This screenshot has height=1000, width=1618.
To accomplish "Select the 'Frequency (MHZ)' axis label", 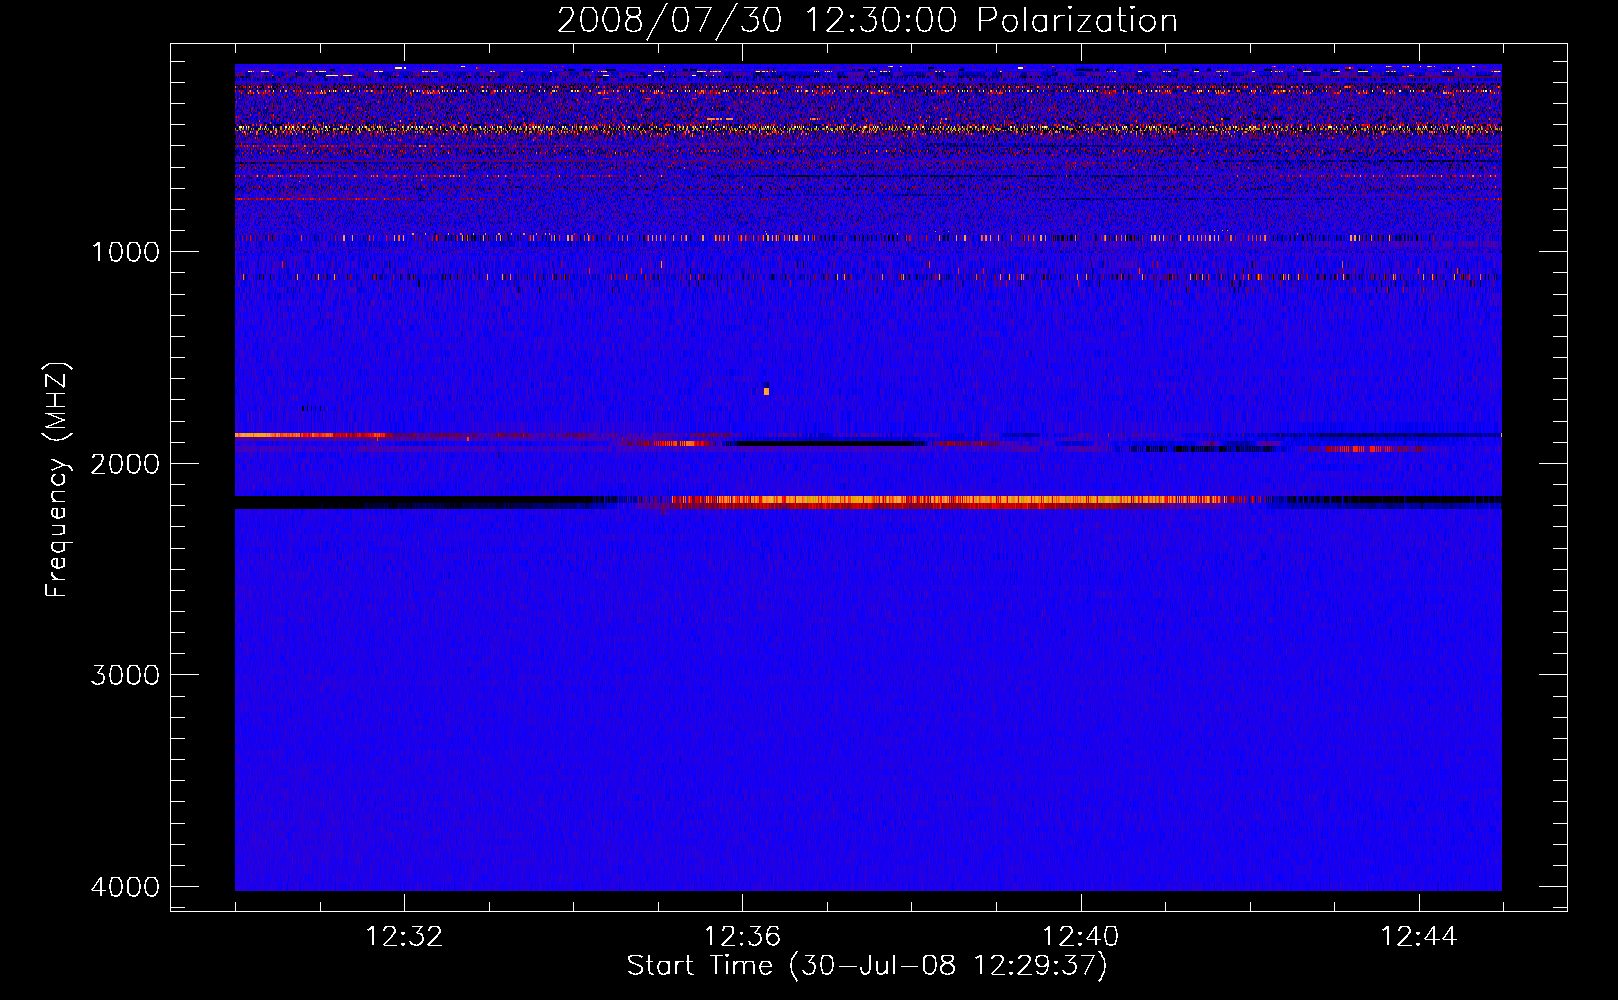I will tap(57, 481).
